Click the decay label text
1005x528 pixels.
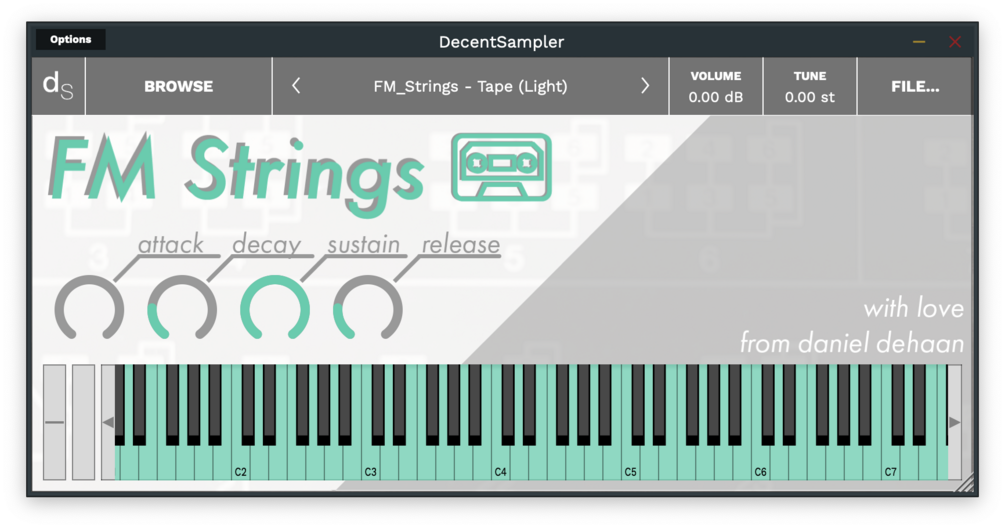tap(267, 244)
